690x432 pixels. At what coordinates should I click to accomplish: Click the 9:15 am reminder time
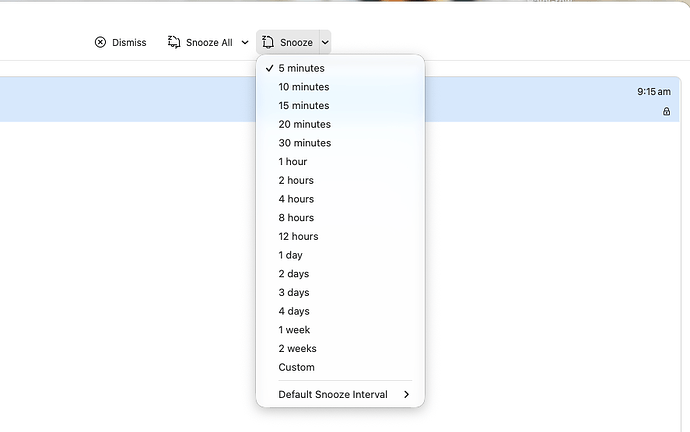click(654, 92)
